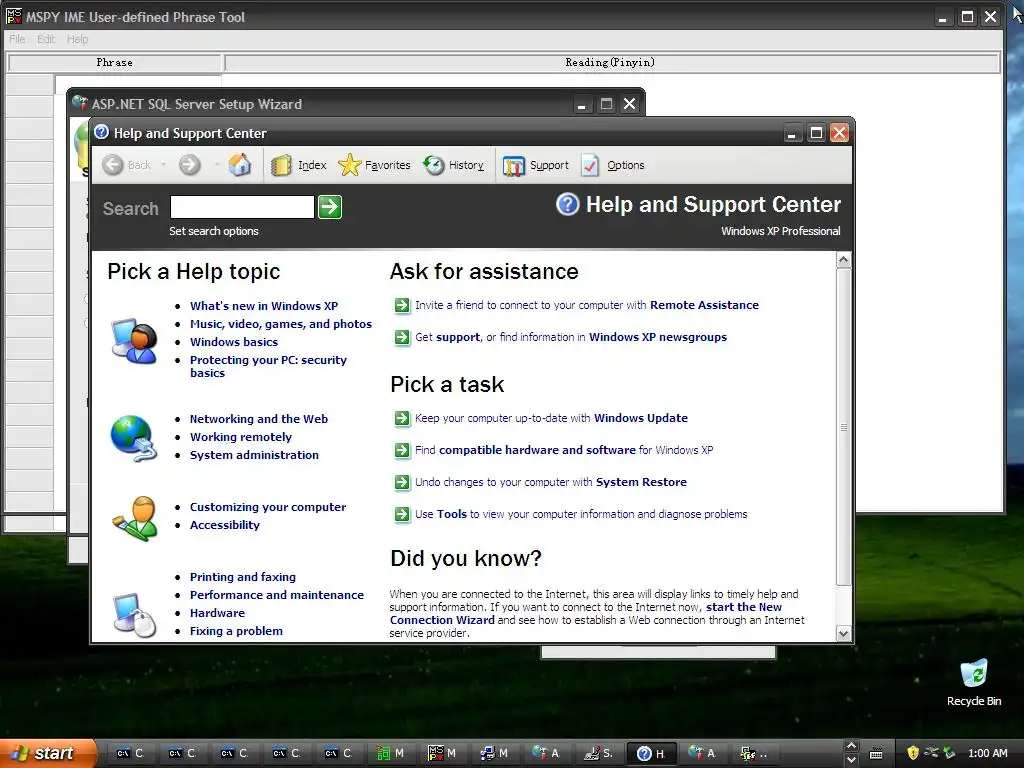This screenshot has width=1024, height=768.
Task: Click the green search go arrow button
Action: [x=330, y=207]
